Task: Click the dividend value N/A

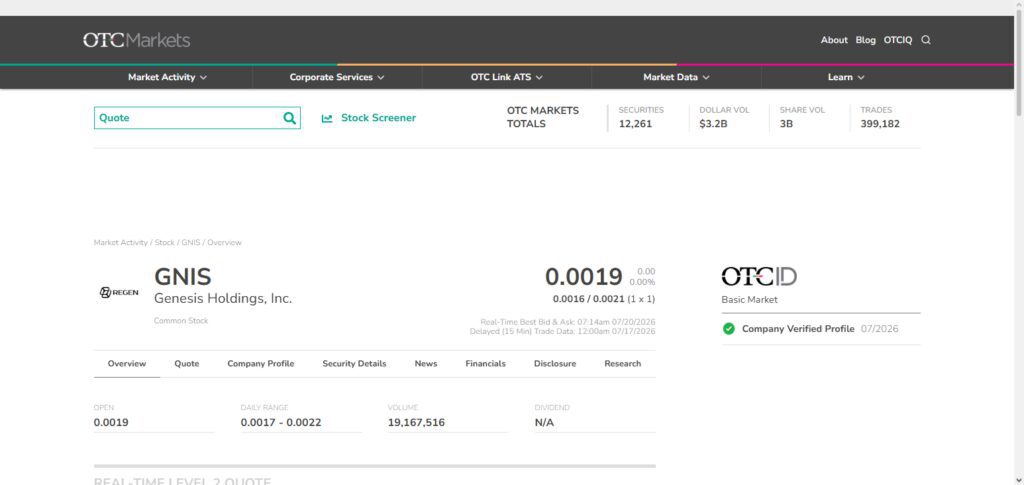Action: [544, 422]
